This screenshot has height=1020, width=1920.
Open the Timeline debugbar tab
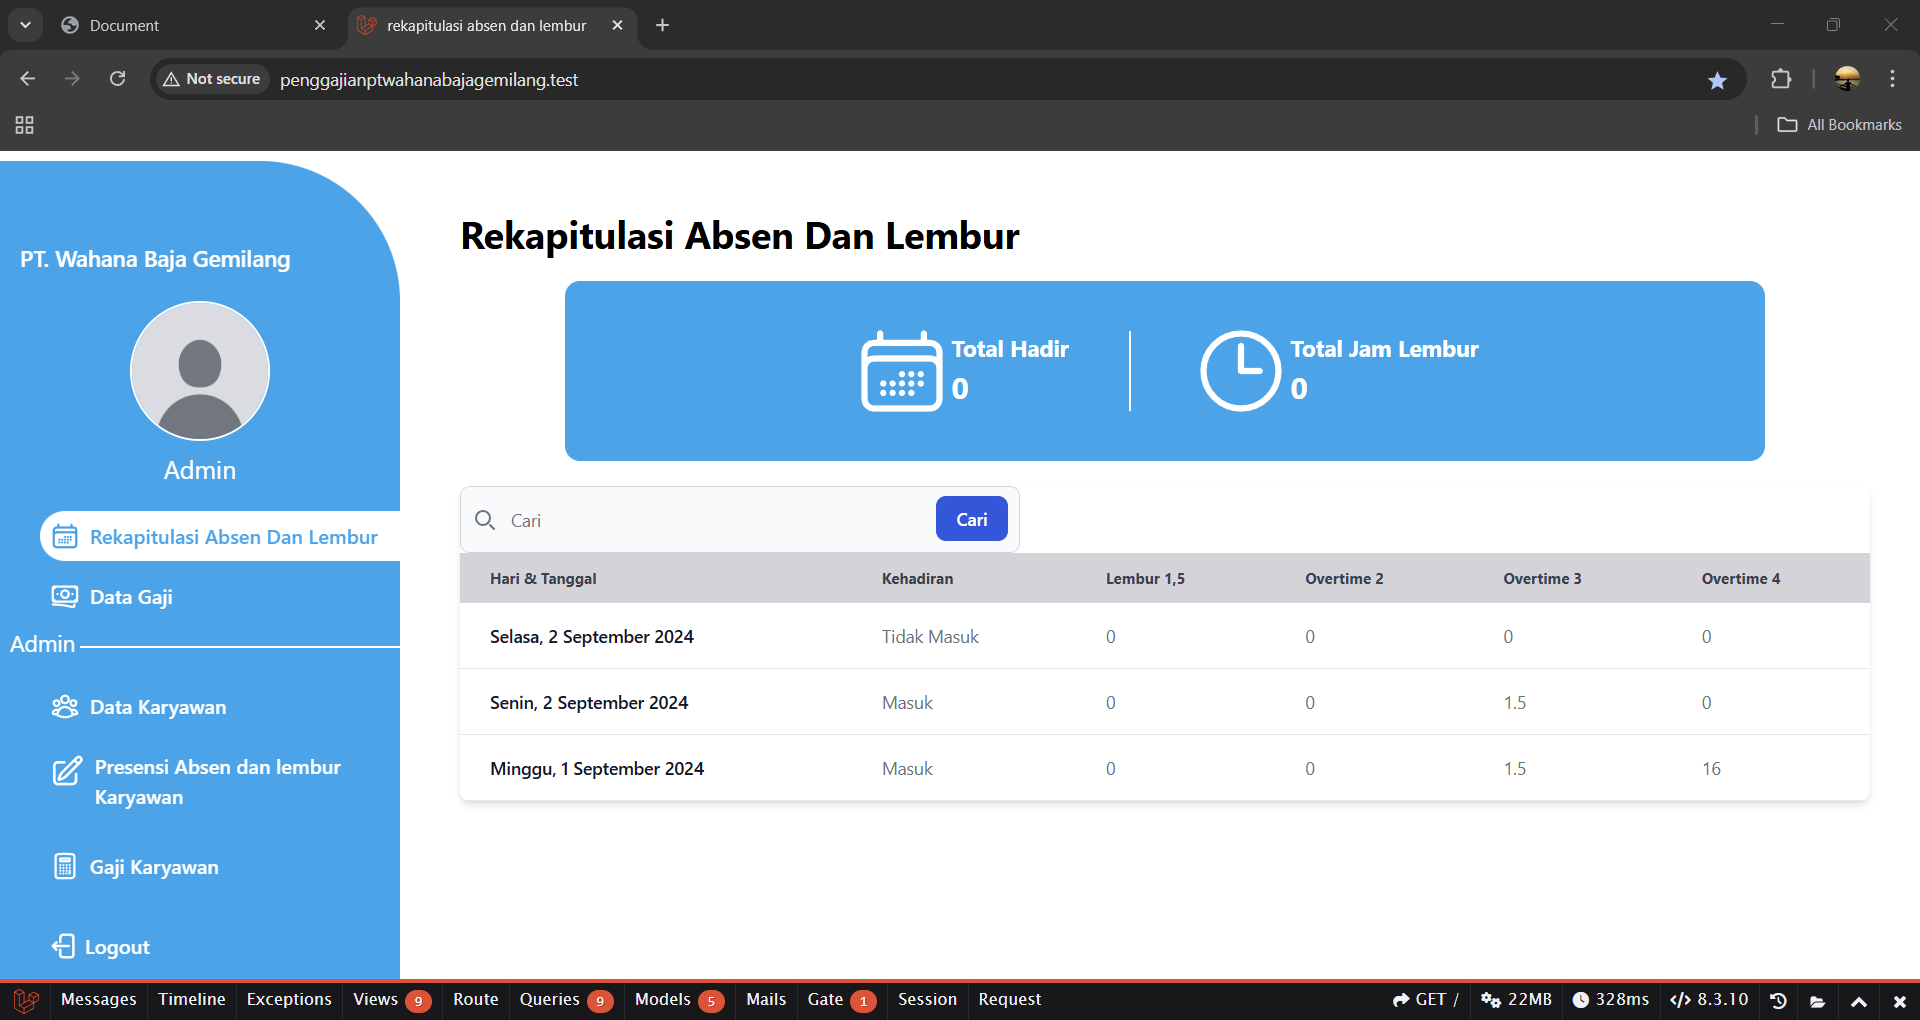click(192, 1000)
